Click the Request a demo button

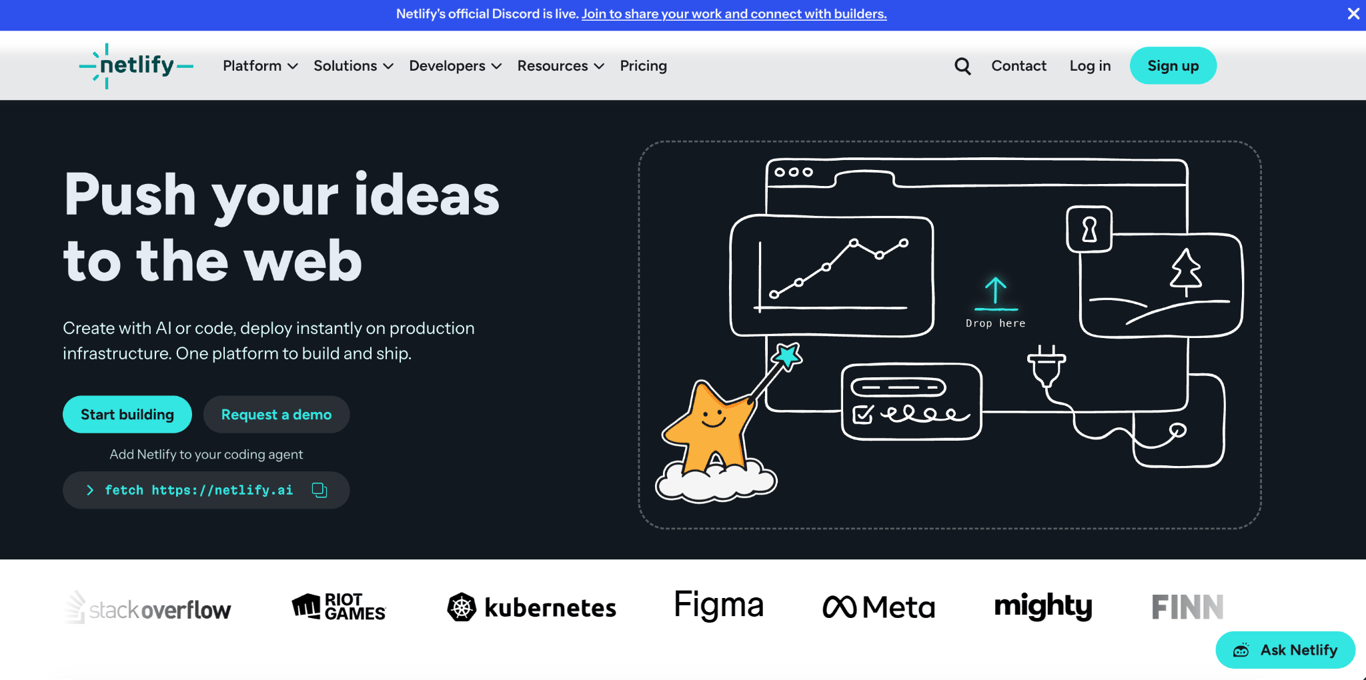pos(276,414)
